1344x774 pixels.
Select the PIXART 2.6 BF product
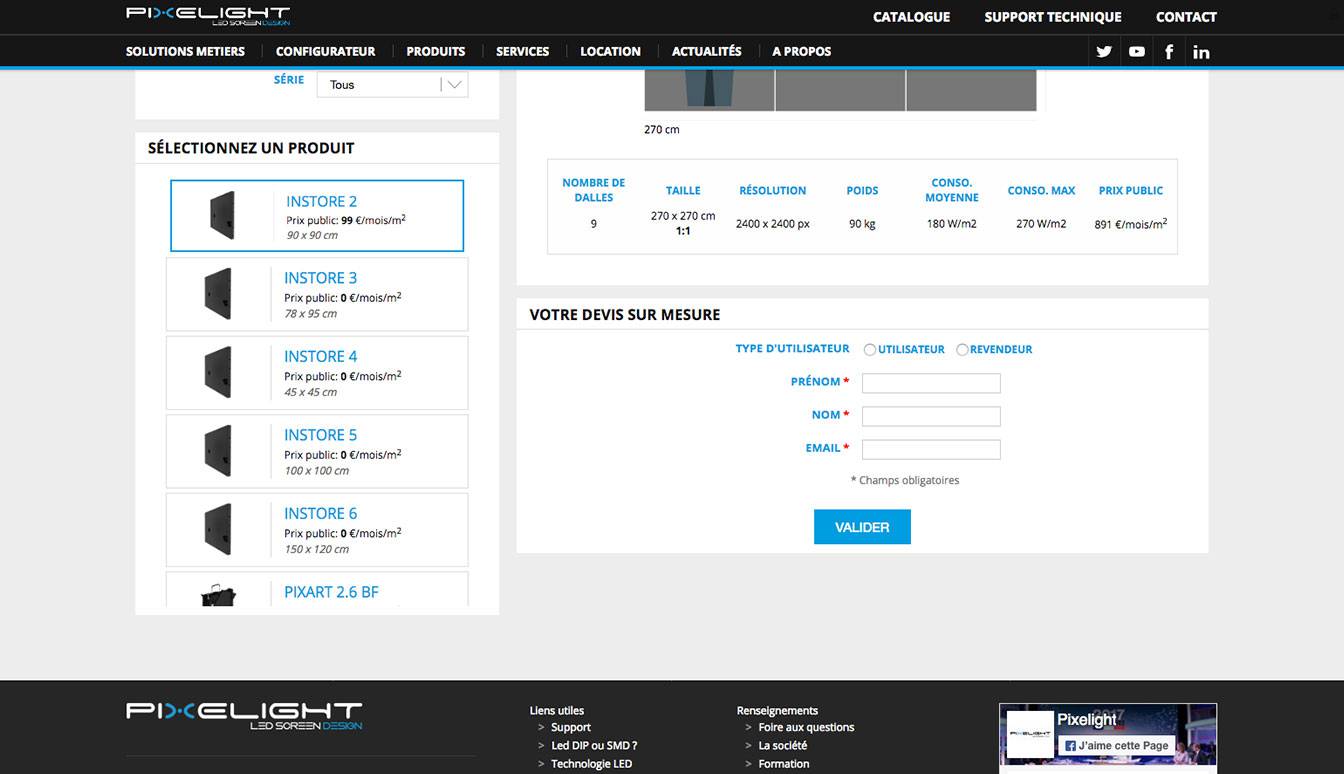317,590
